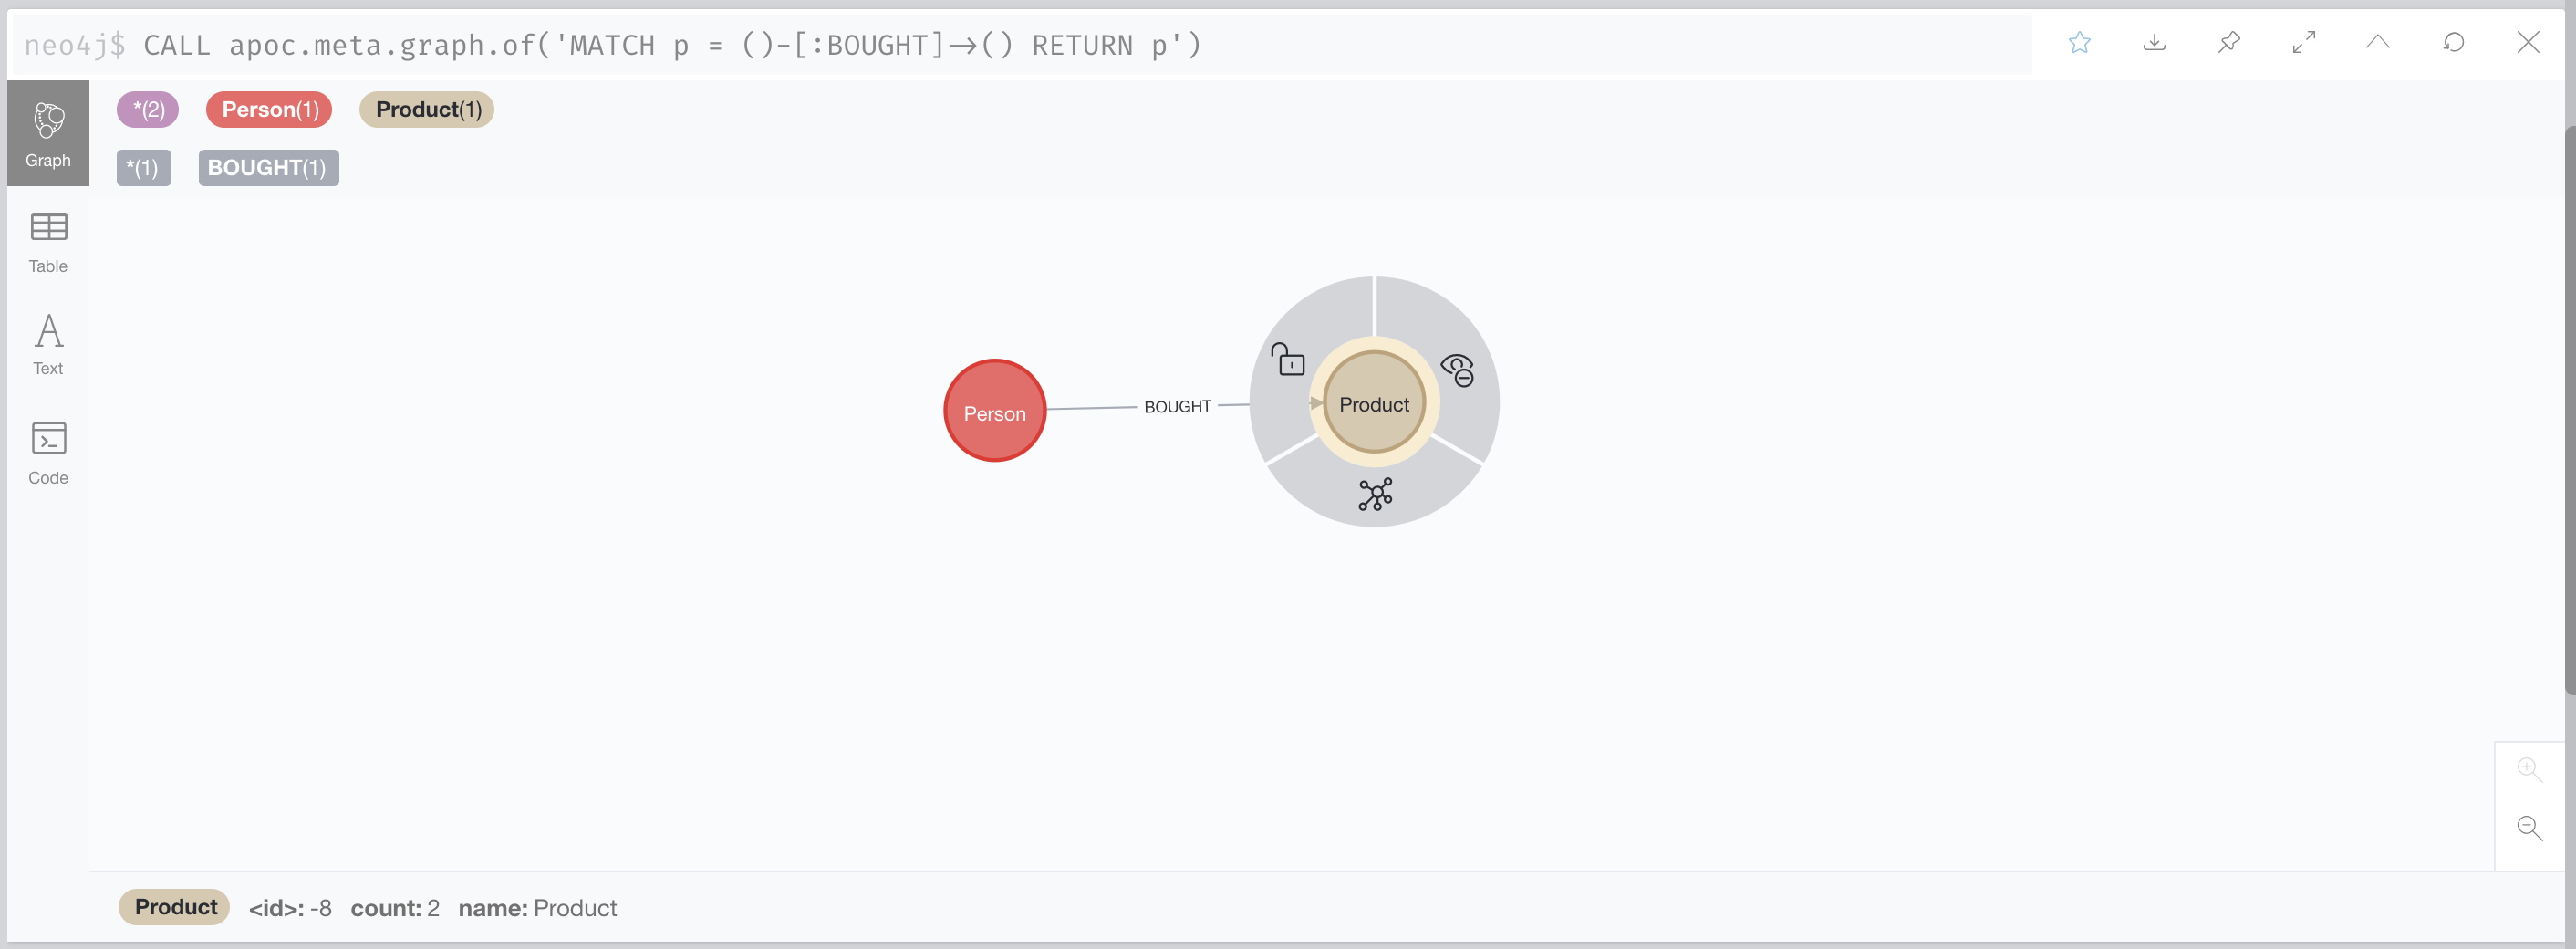The width and height of the screenshot is (2576, 949).
Task: Open the Code view panel
Action: [47, 452]
